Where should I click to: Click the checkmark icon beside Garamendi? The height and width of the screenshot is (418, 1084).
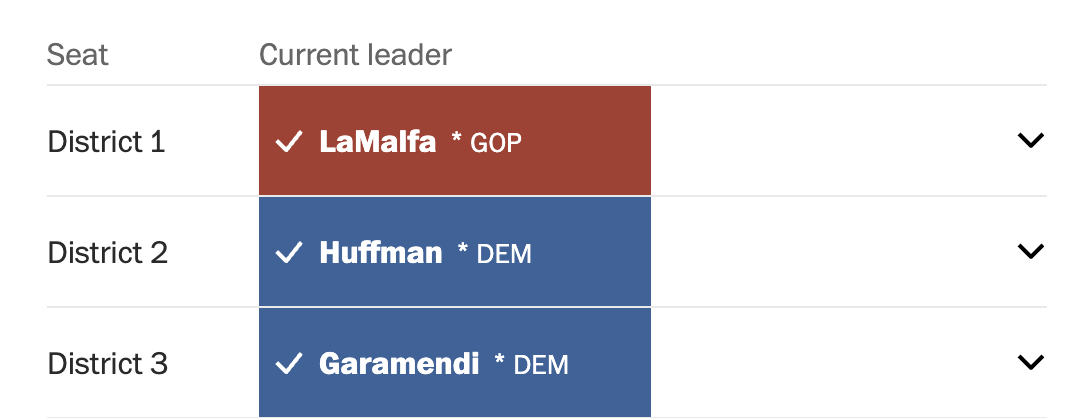tap(289, 363)
